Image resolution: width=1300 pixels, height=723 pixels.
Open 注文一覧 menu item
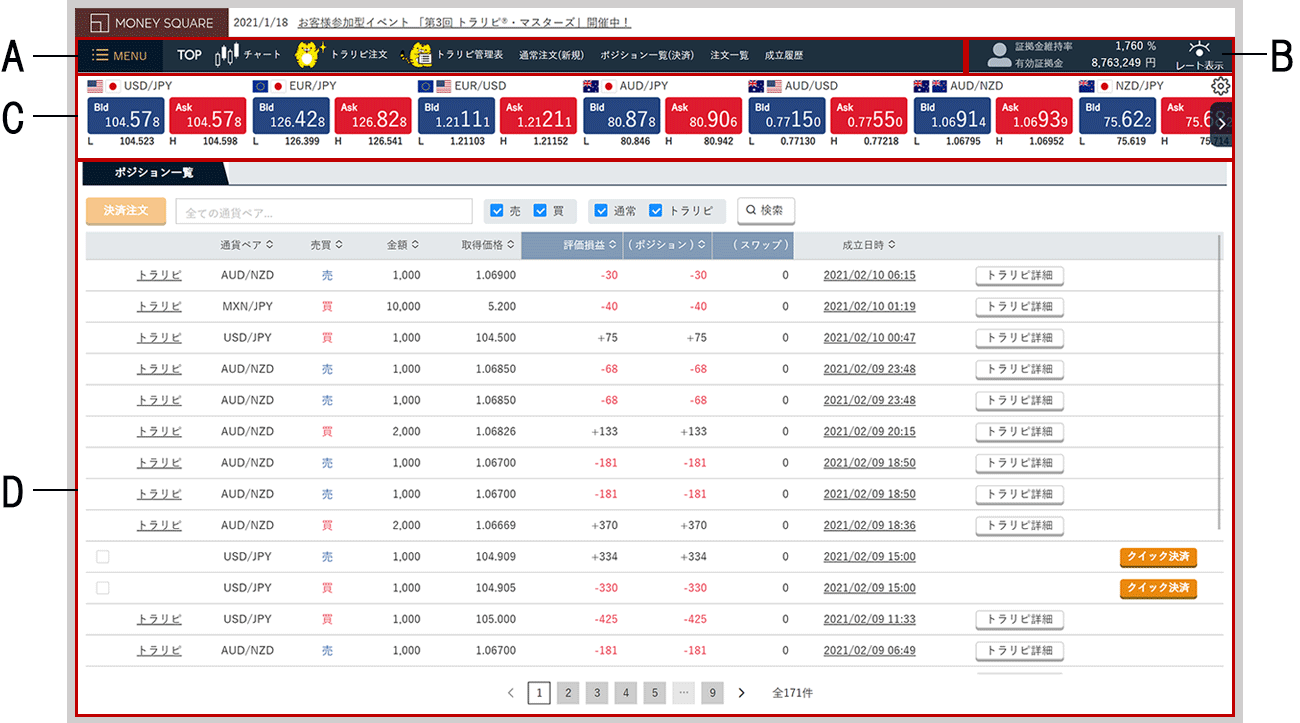(x=729, y=55)
